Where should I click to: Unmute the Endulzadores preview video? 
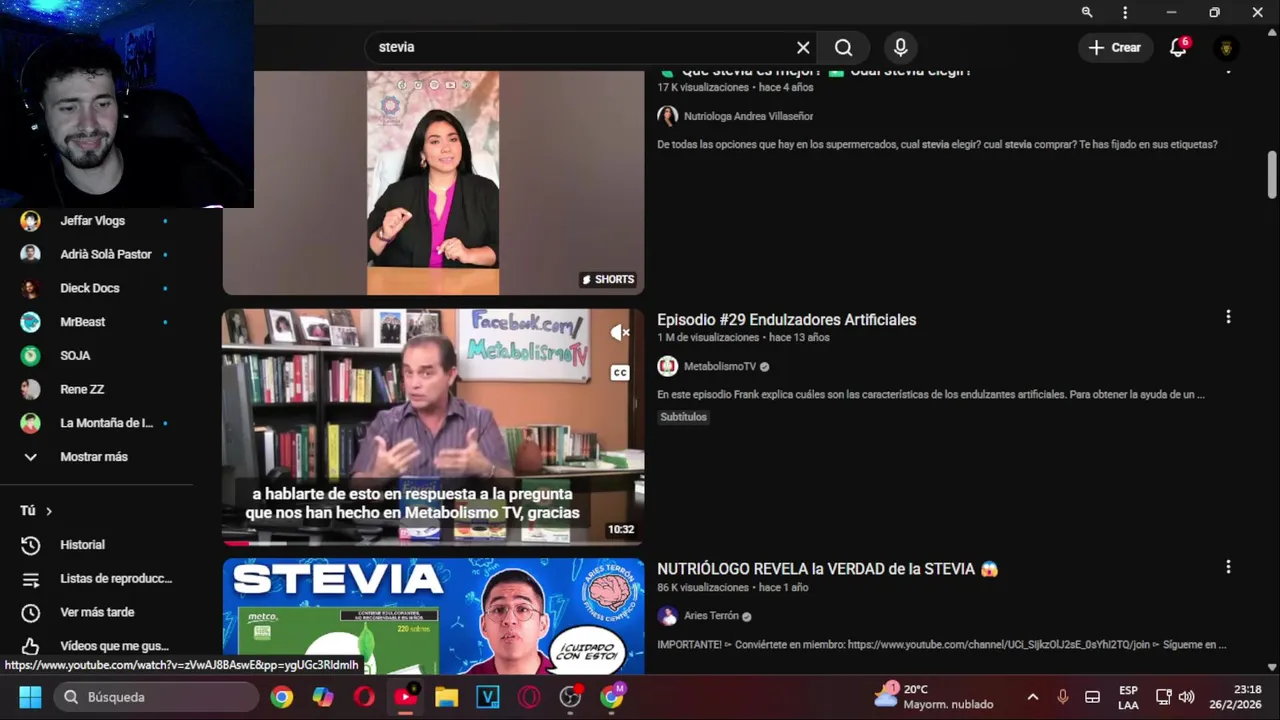click(620, 333)
